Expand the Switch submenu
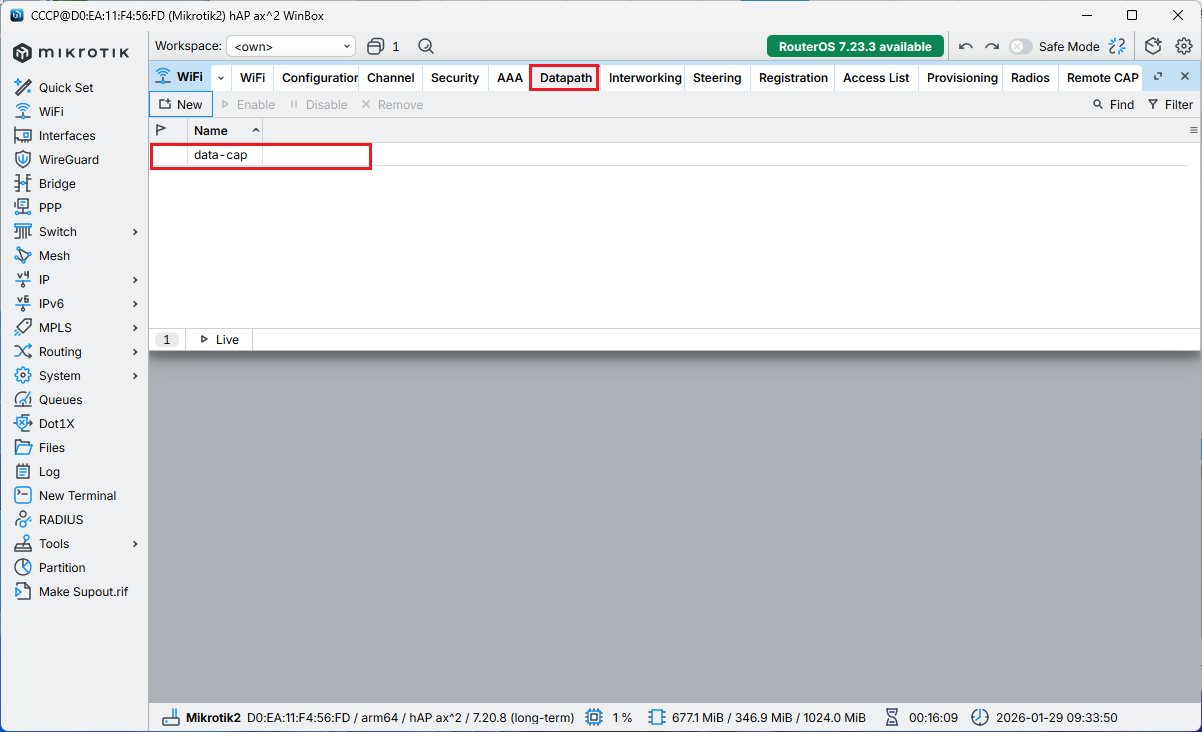 (135, 231)
